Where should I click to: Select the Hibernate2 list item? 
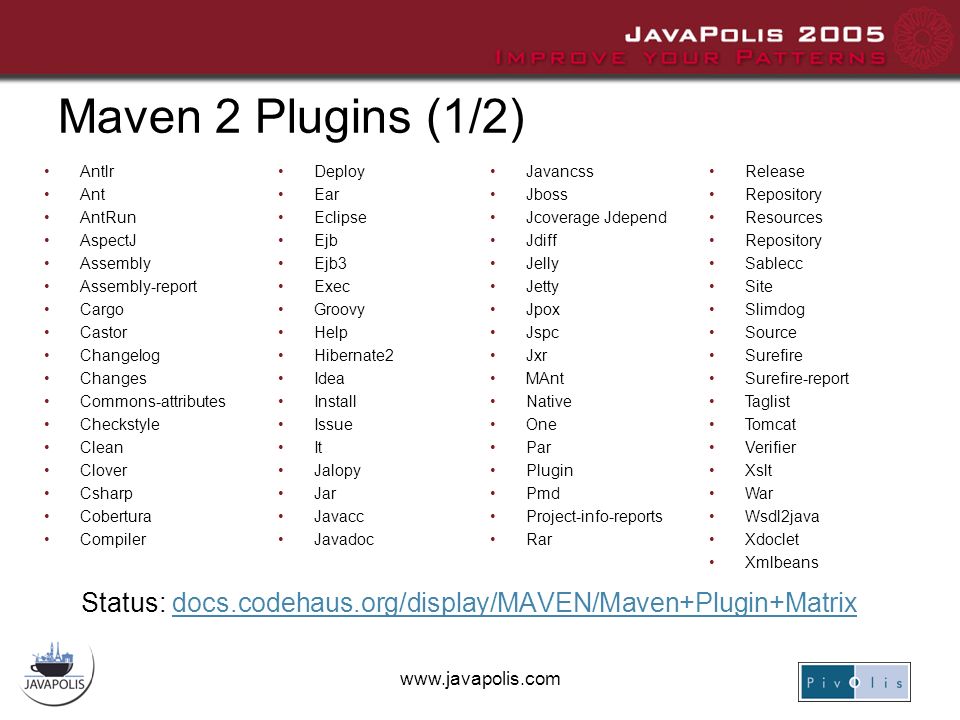point(354,356)
